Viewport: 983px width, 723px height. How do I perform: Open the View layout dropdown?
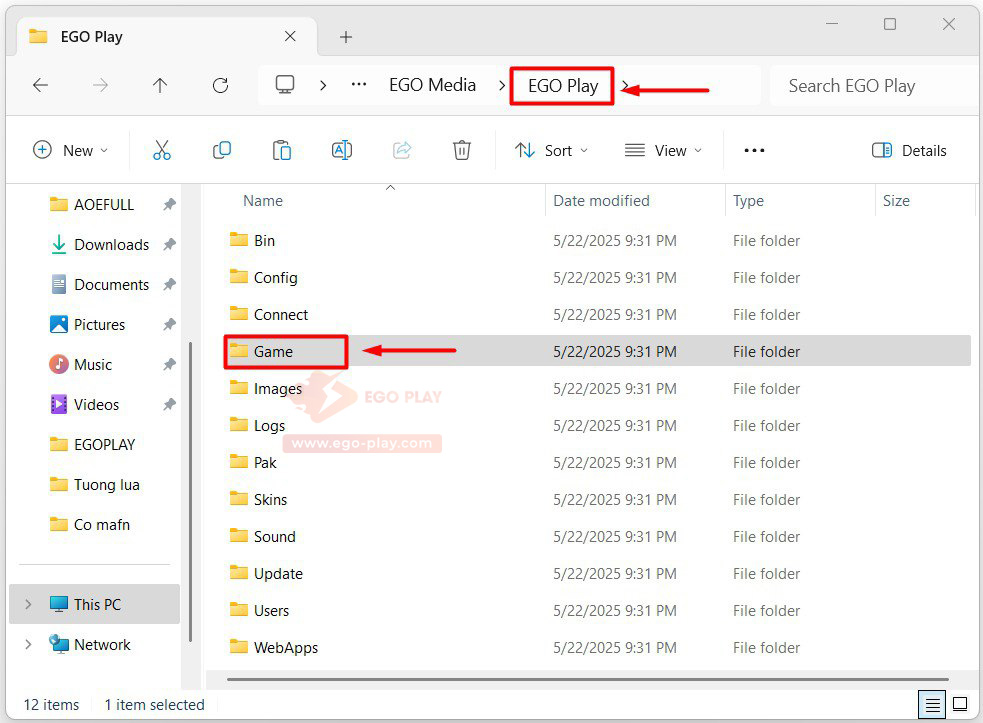pyautogui.click(x=663, y=150)
